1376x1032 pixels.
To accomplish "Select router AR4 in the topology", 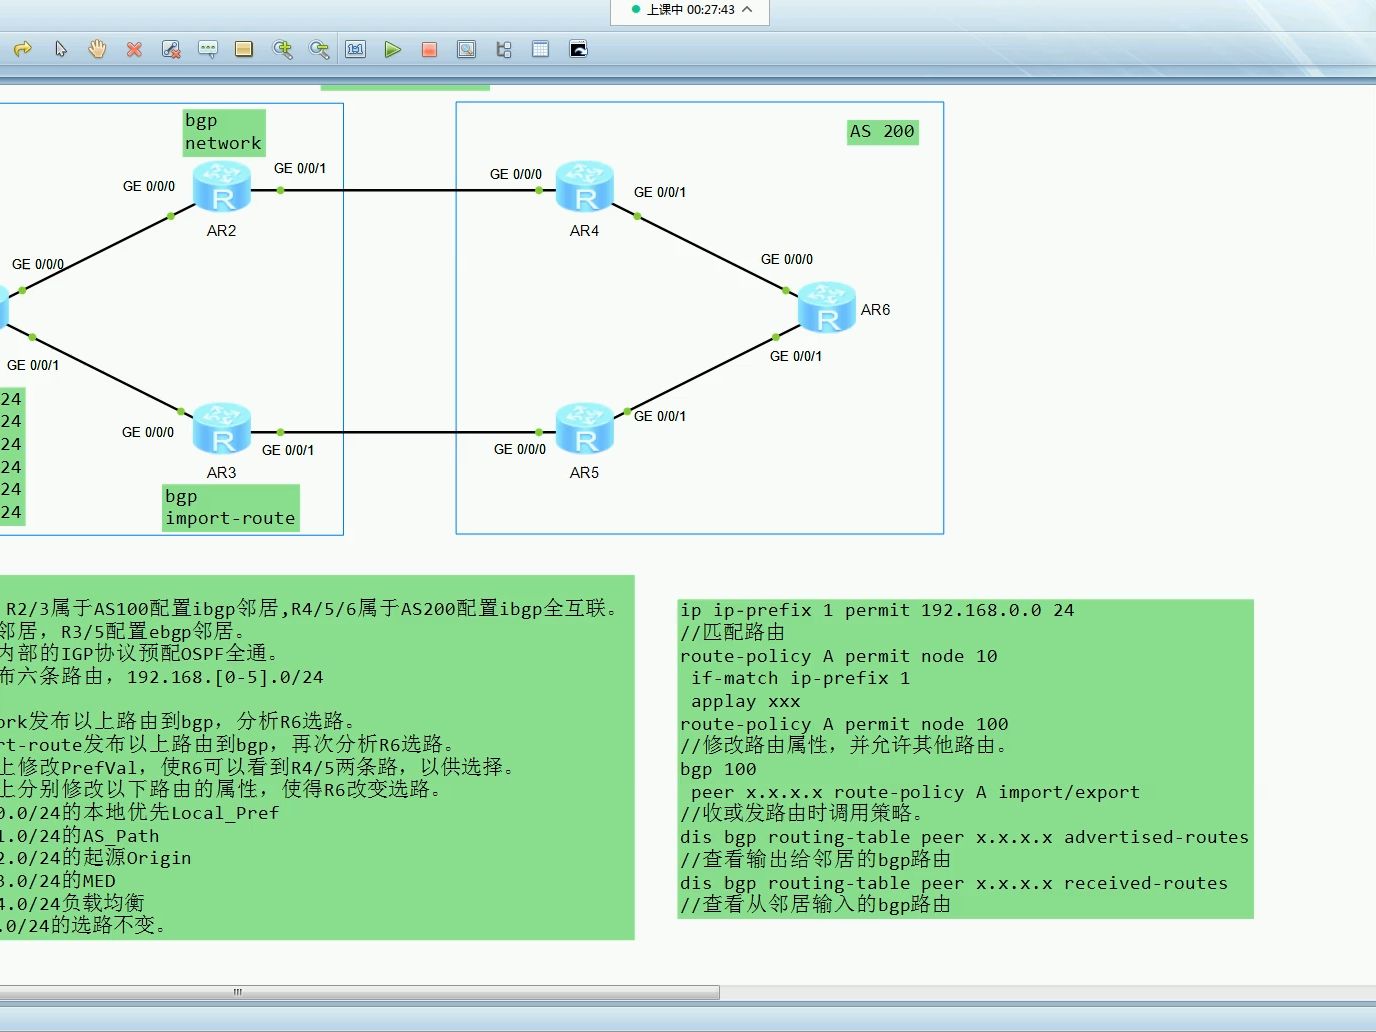I will [585, 187].
